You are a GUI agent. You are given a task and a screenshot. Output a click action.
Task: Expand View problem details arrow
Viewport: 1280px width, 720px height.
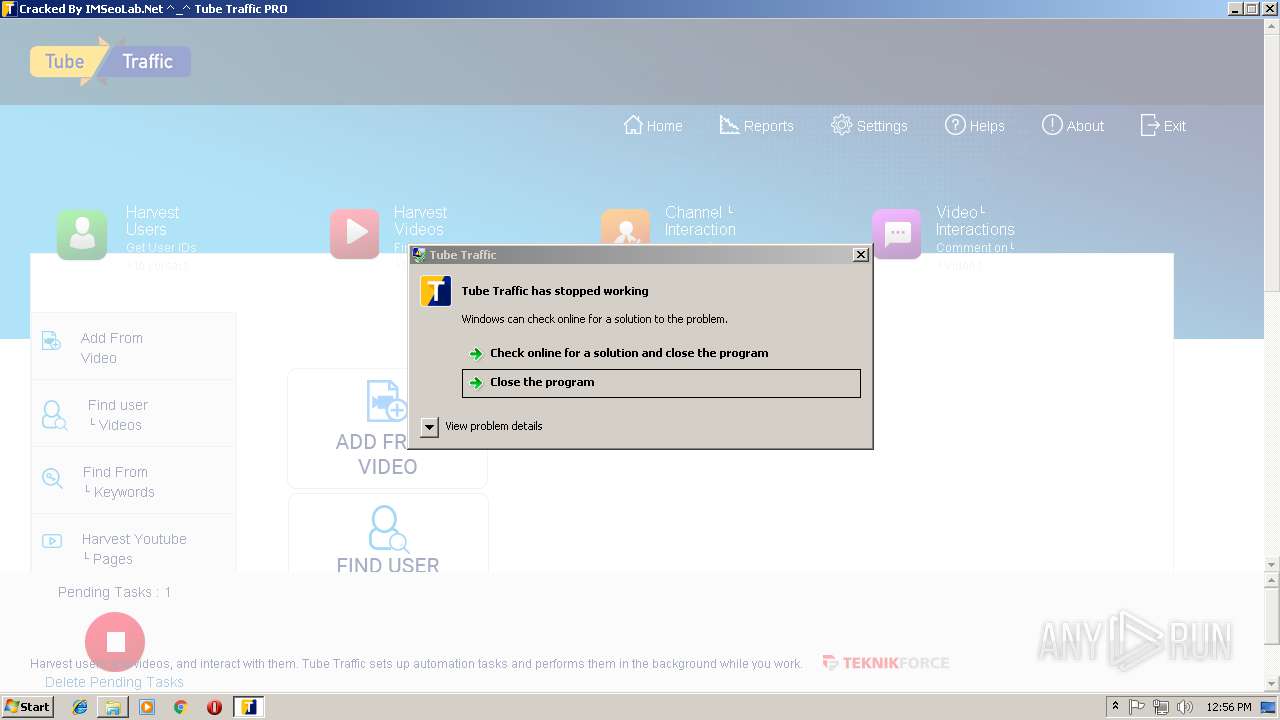point(429,427)
